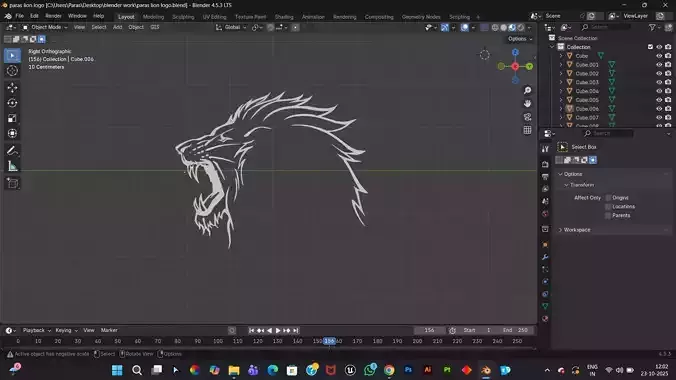Disable Cube.005 in renders camera icon
The width and height of the screenshot is (676, 380).
pos(668,100)
